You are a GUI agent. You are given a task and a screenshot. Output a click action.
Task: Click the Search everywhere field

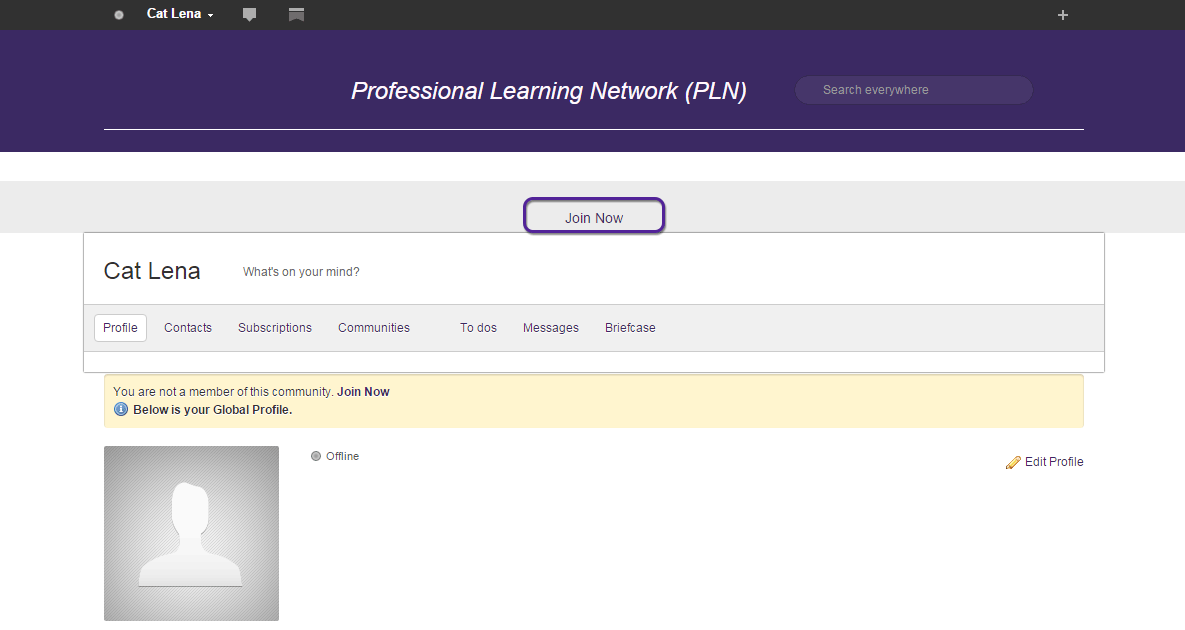[914, 90]
